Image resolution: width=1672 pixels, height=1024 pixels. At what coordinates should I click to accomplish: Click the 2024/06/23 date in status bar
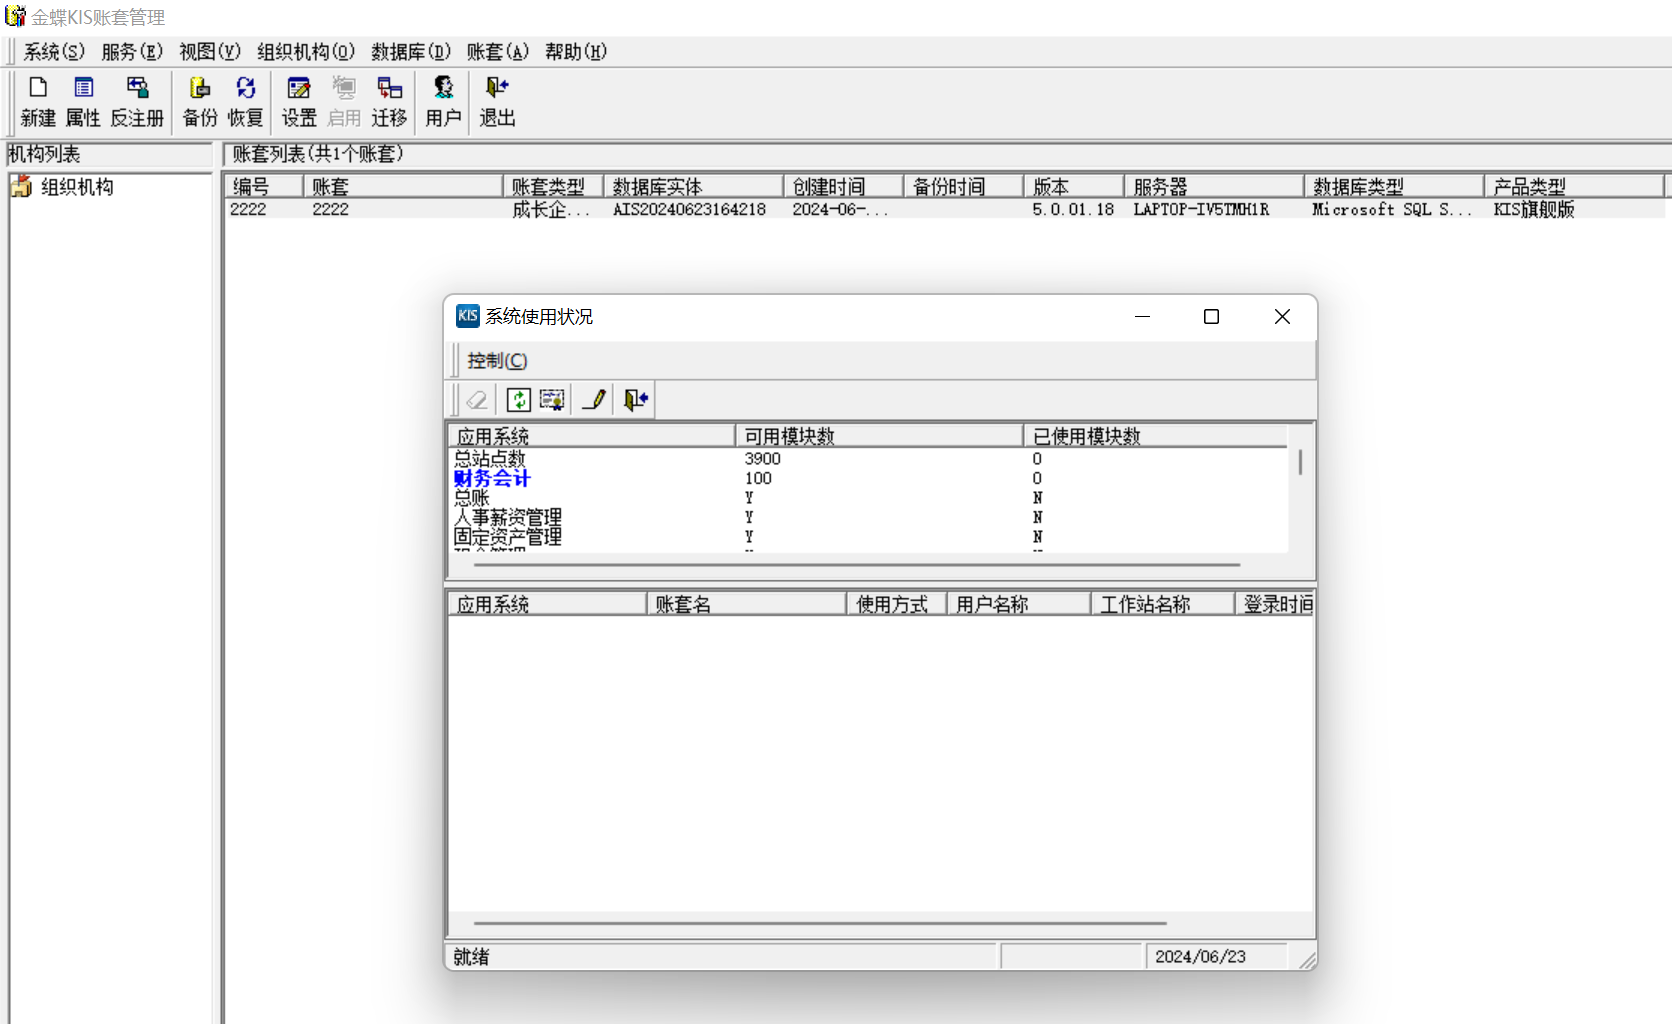coord(1200,956)
